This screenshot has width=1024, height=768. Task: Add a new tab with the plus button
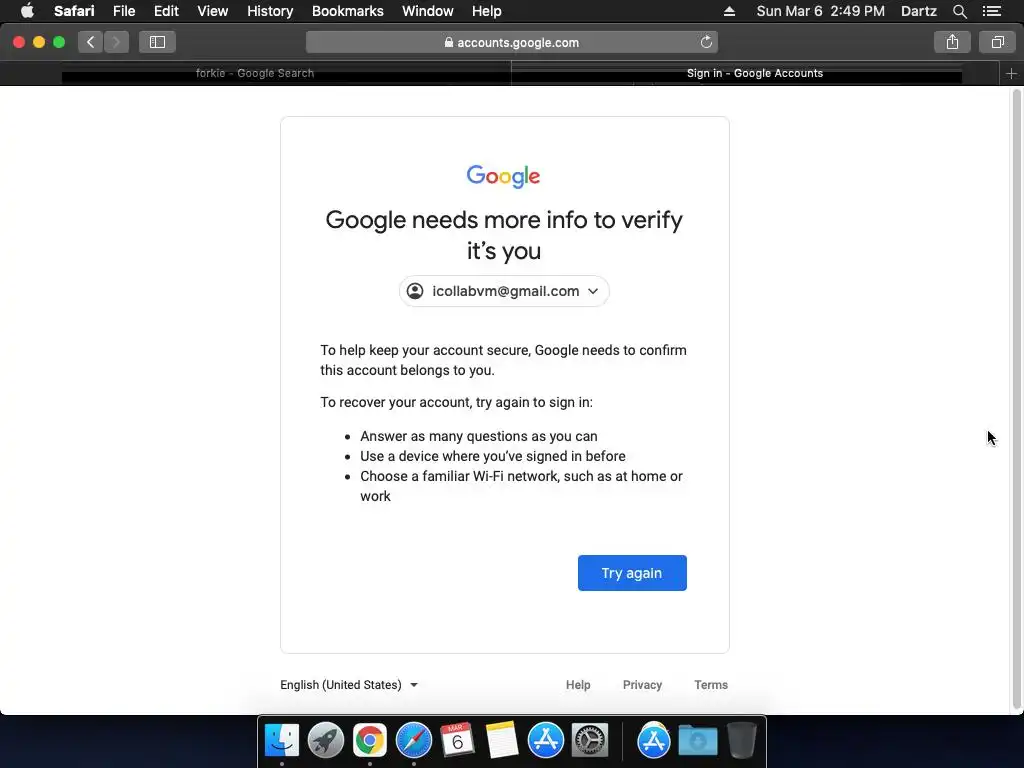[1012, 74]
